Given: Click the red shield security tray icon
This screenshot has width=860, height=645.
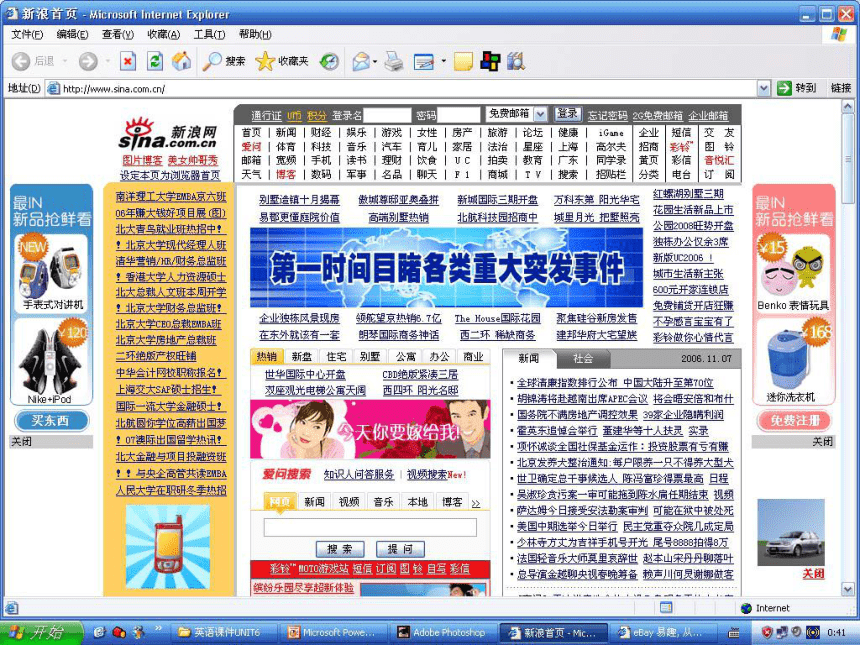Looking at the screenshot, I should point(767,632).
